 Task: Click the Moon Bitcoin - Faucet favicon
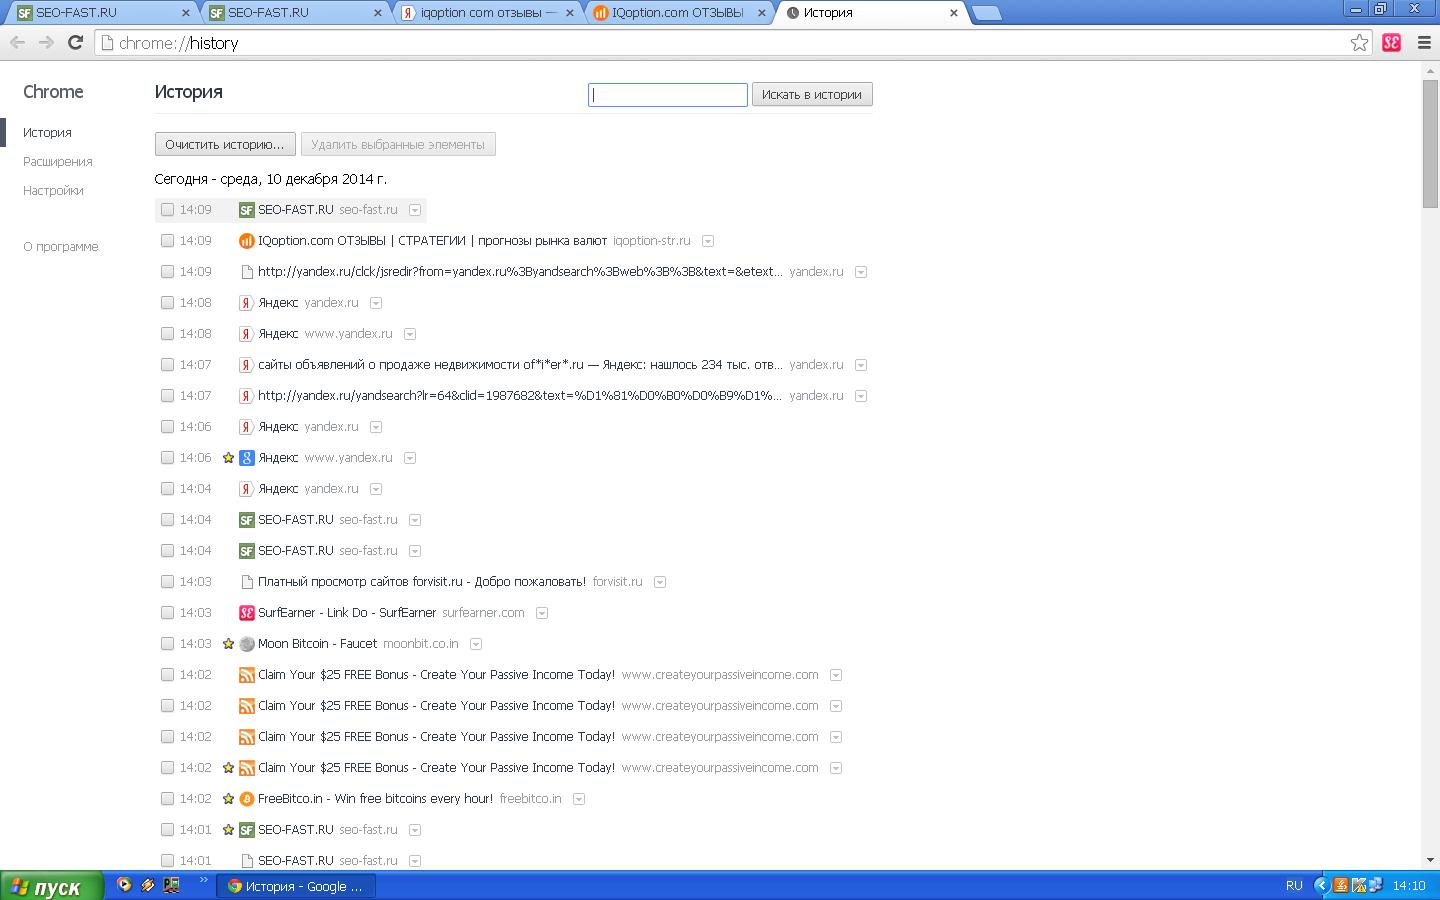coord(246,644)
